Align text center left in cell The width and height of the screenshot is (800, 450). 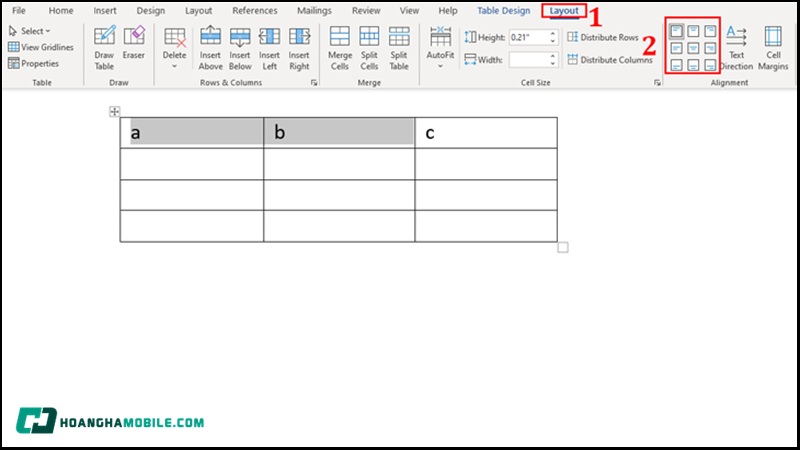(676, 48)
